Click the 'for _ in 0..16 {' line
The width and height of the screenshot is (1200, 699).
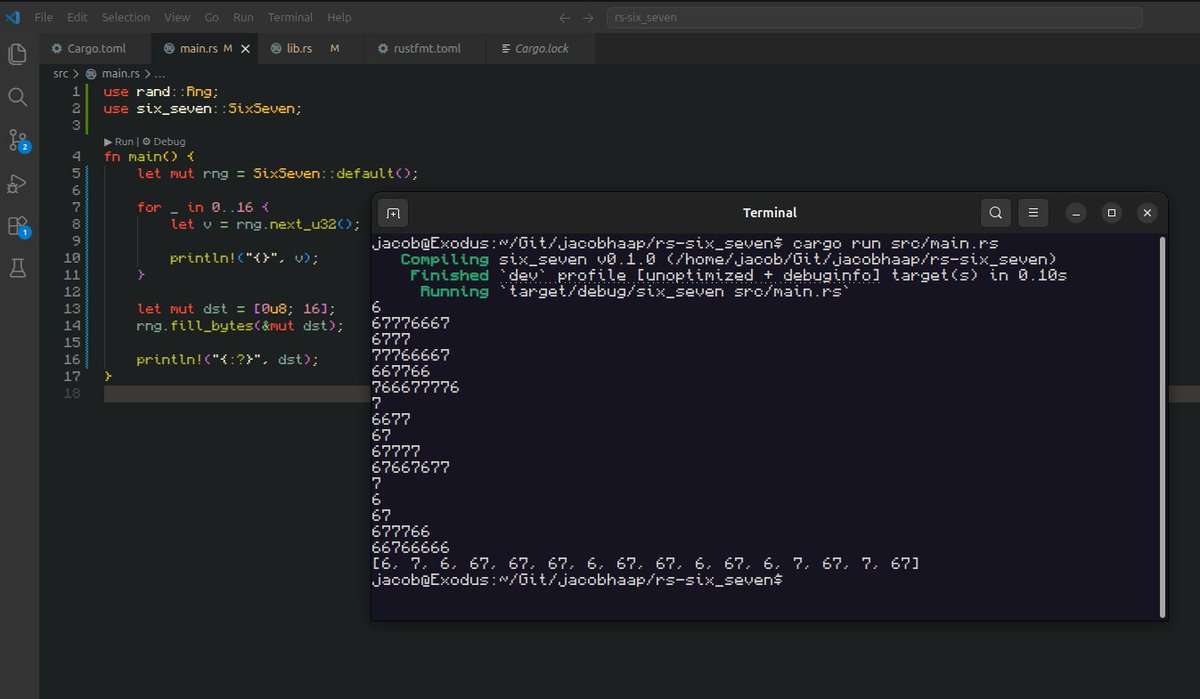[x=204, y=207]
